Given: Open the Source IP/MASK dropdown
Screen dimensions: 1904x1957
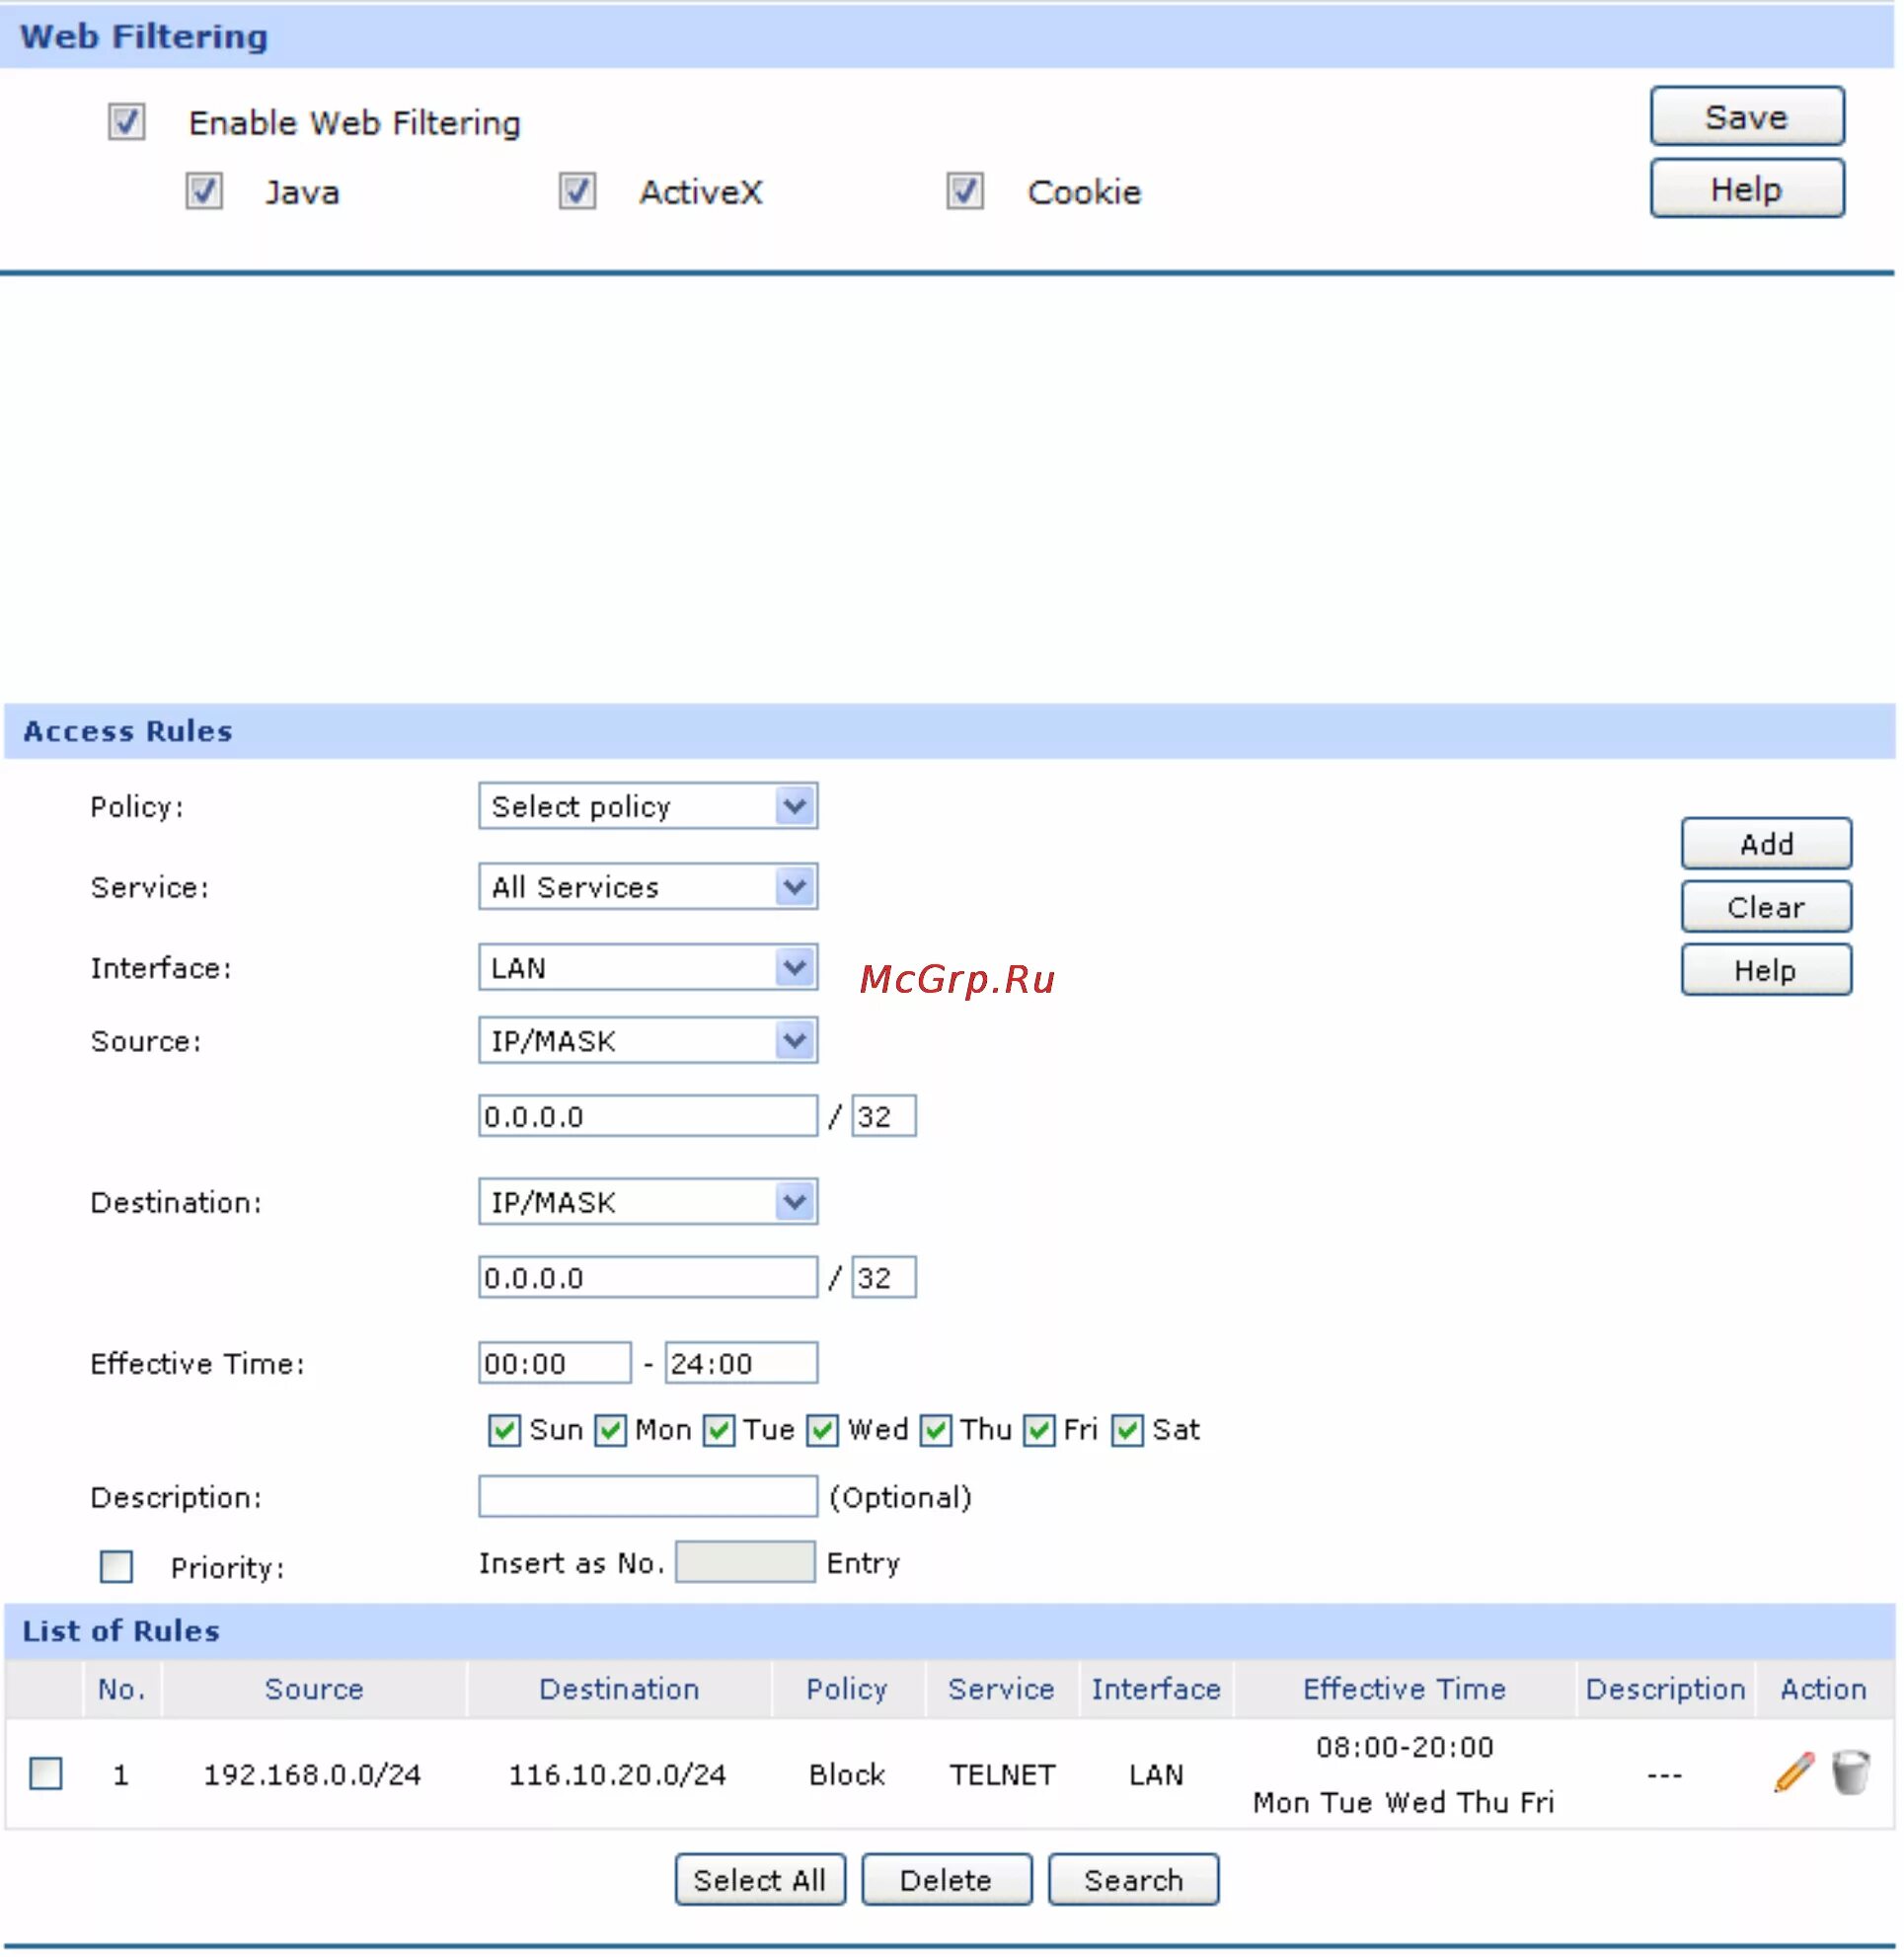Looking at the screenshot, I should coord(647,1040).
